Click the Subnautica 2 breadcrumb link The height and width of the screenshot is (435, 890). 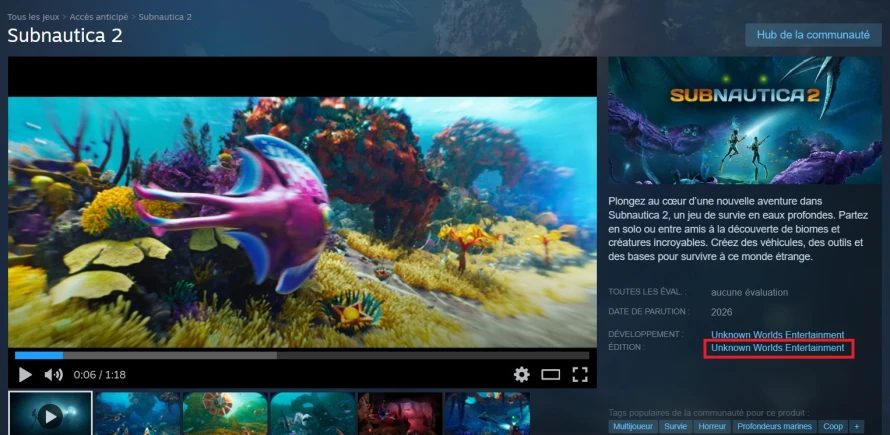165,17
